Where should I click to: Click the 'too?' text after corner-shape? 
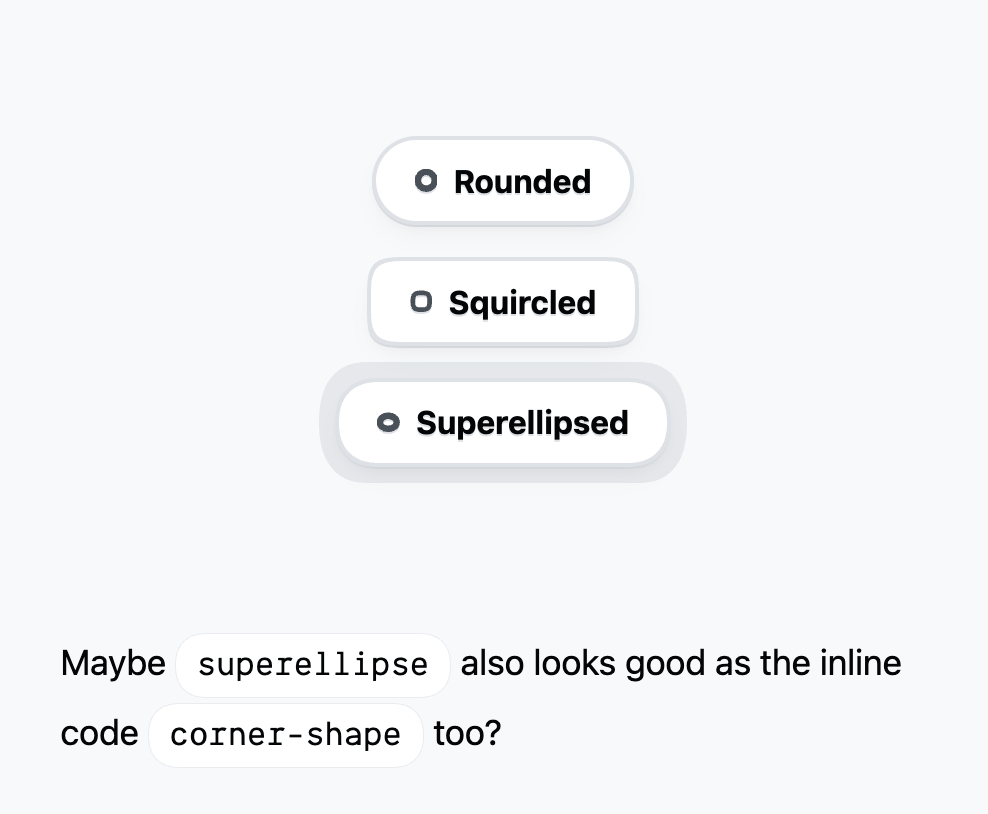467,735
